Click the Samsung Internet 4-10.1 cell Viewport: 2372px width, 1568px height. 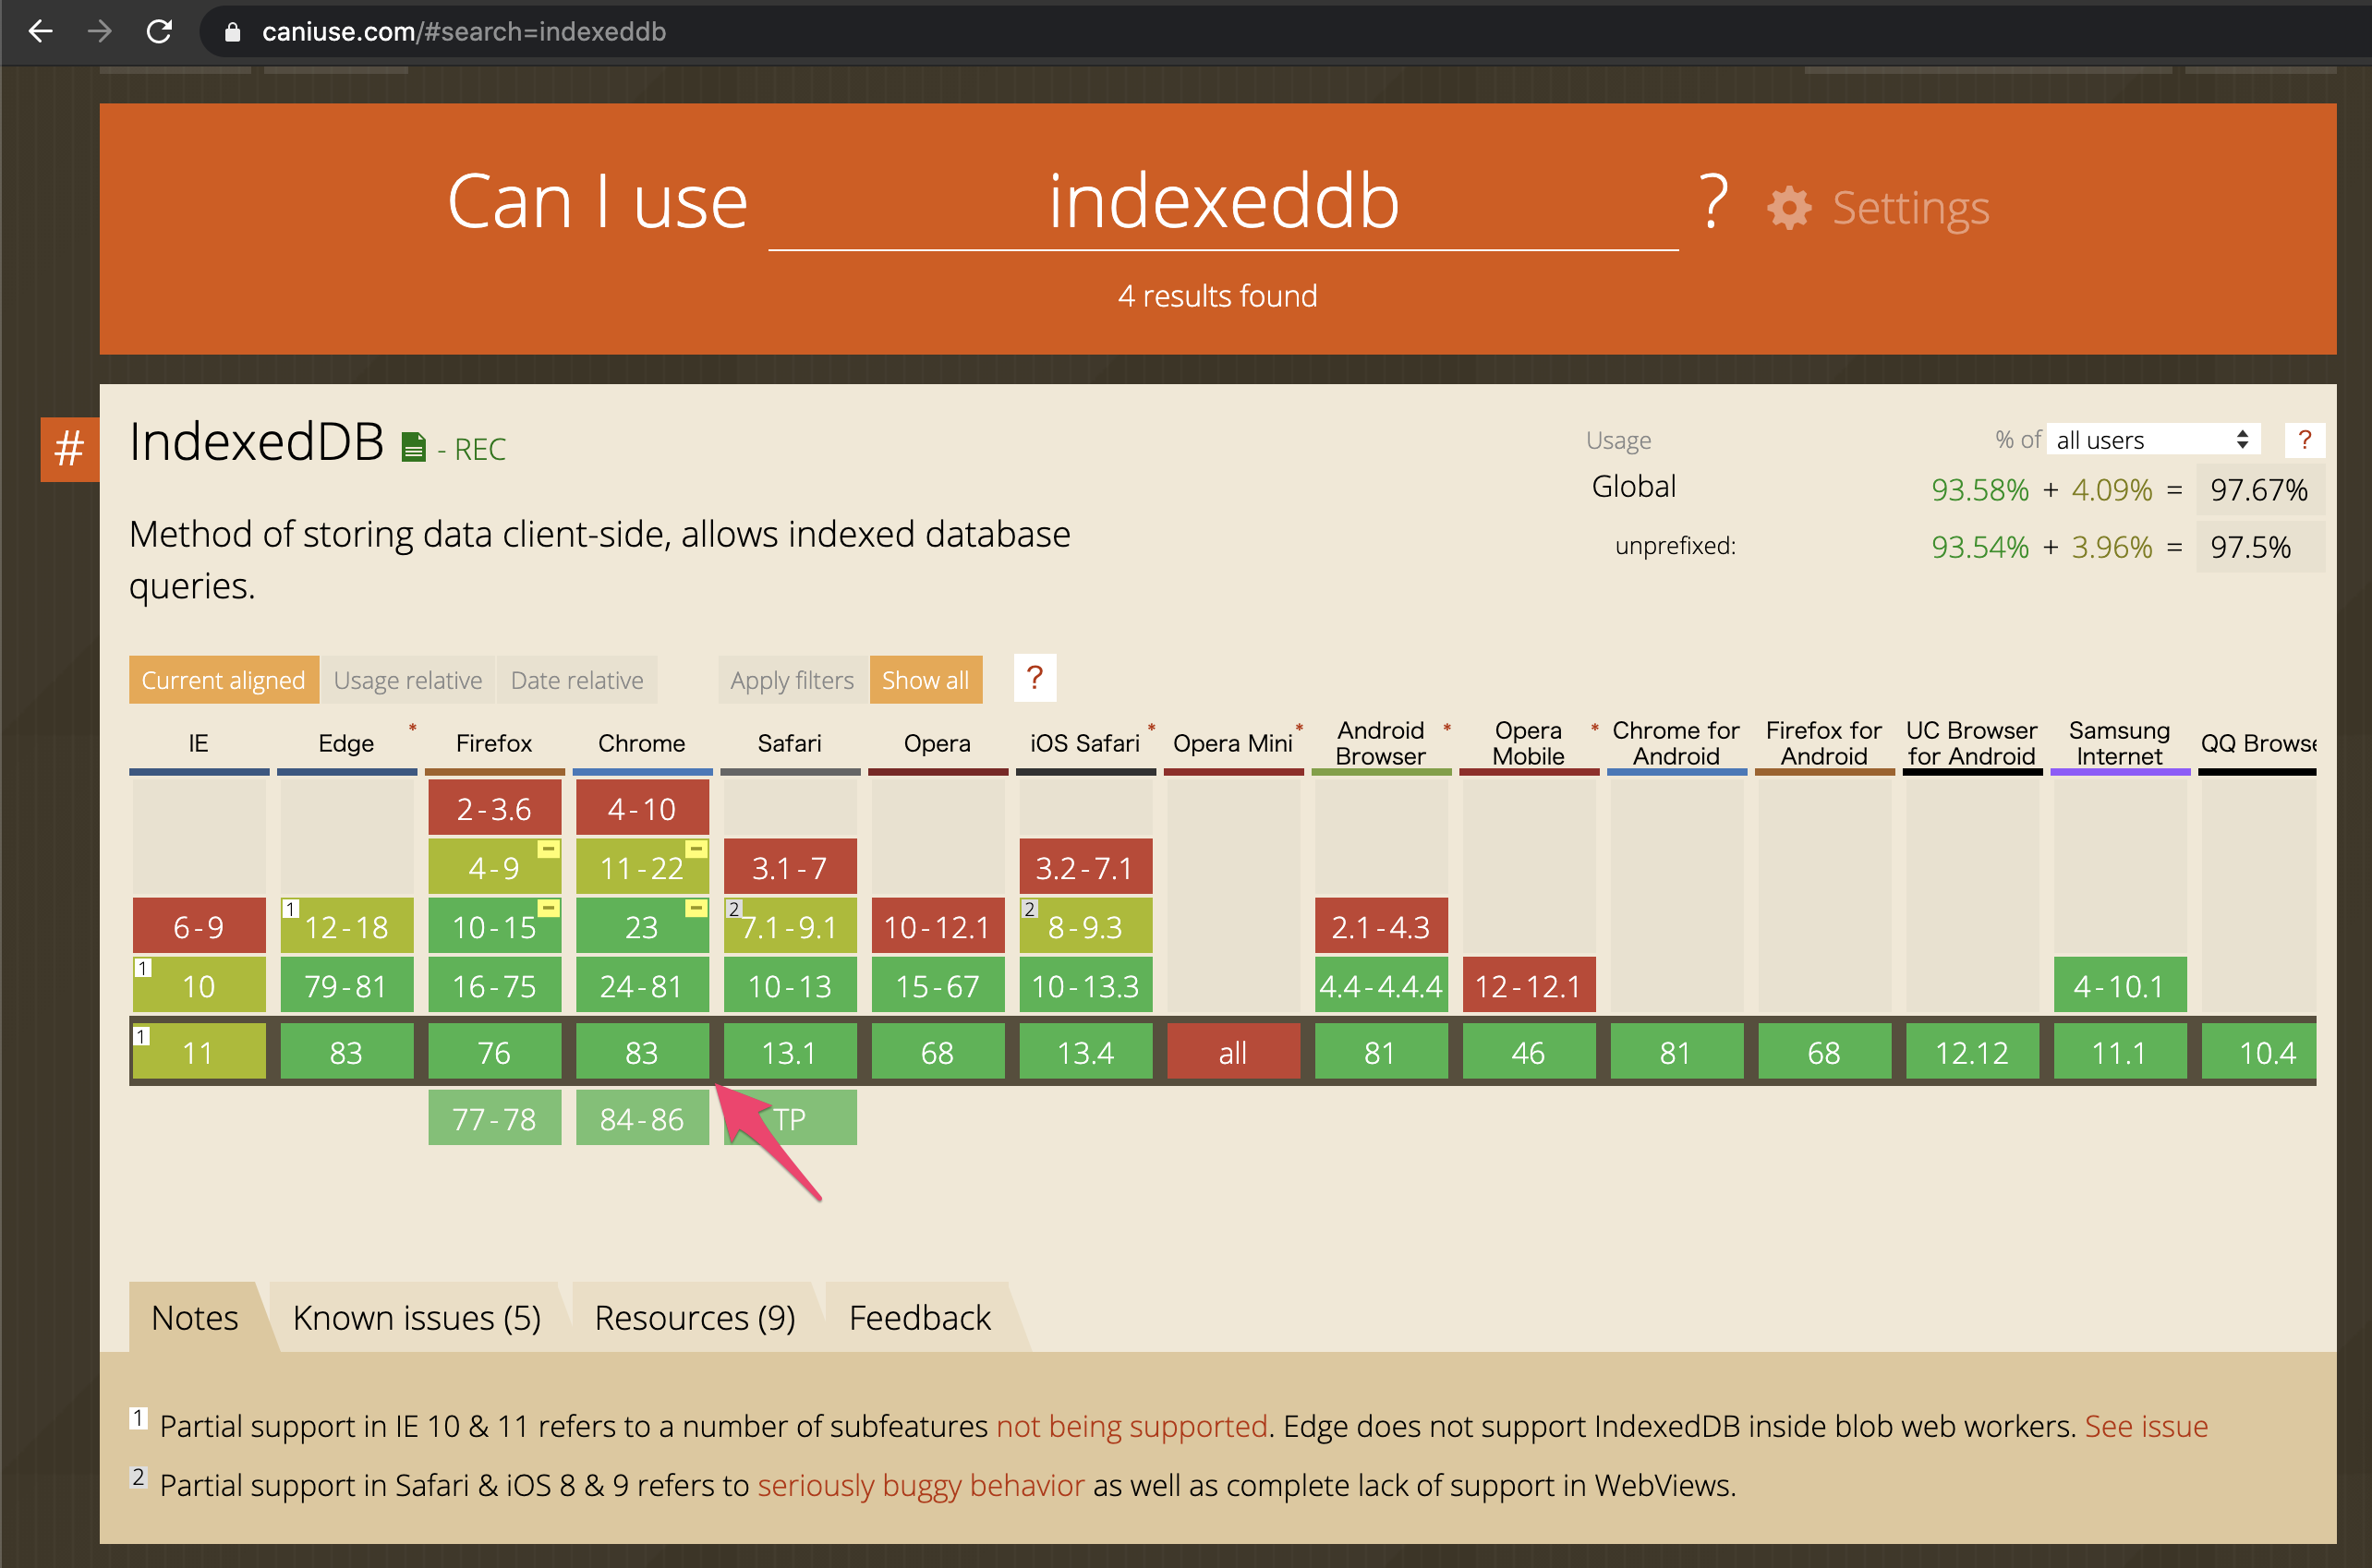pos(2119,986)
